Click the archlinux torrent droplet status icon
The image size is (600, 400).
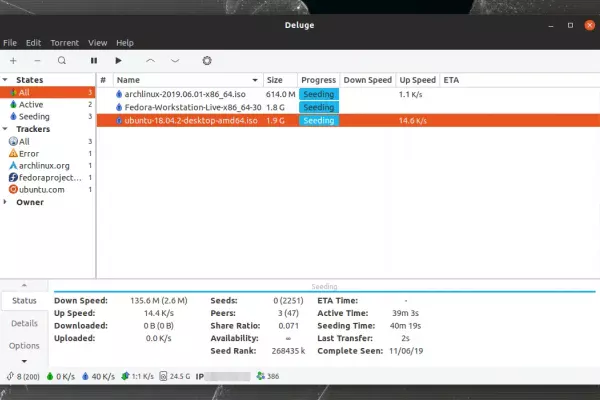[119, 94]
